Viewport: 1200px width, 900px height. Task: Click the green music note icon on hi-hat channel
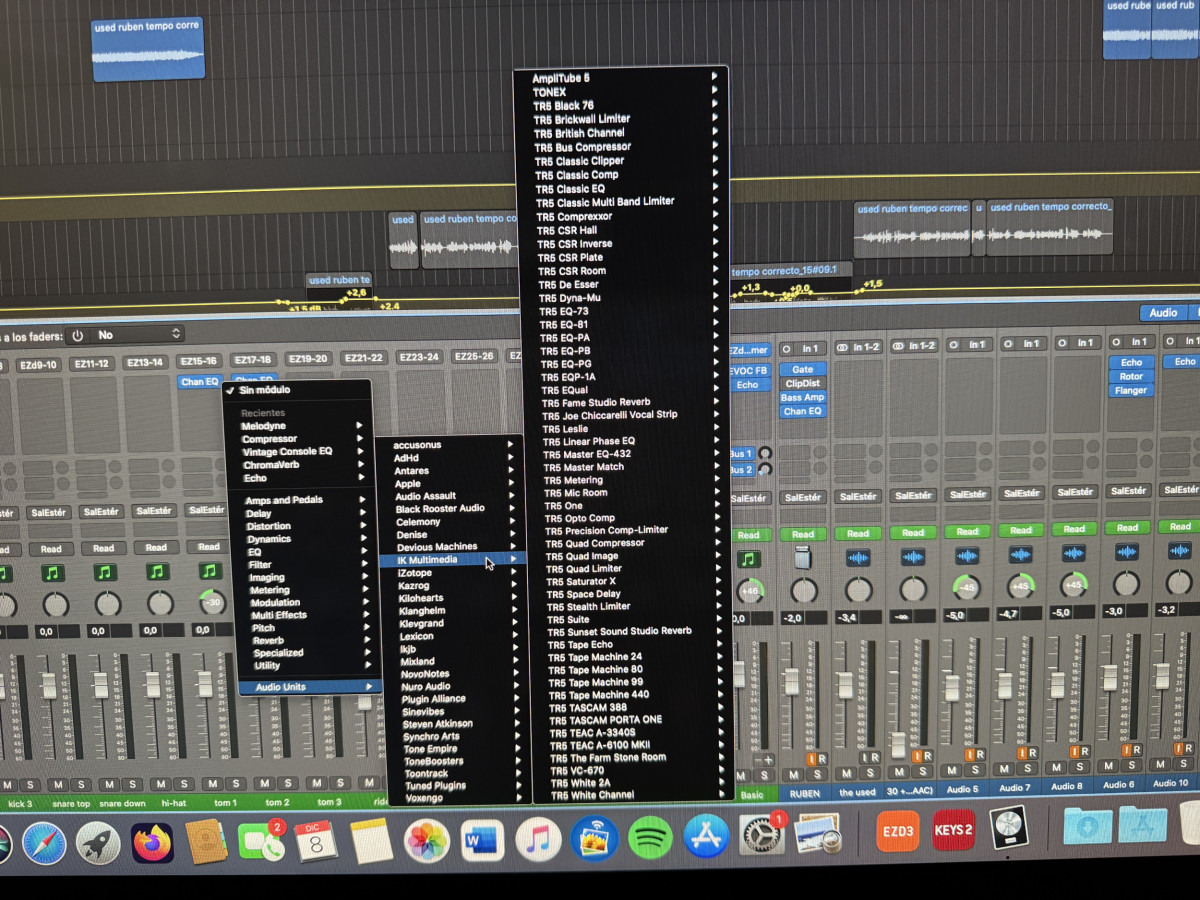157,572
